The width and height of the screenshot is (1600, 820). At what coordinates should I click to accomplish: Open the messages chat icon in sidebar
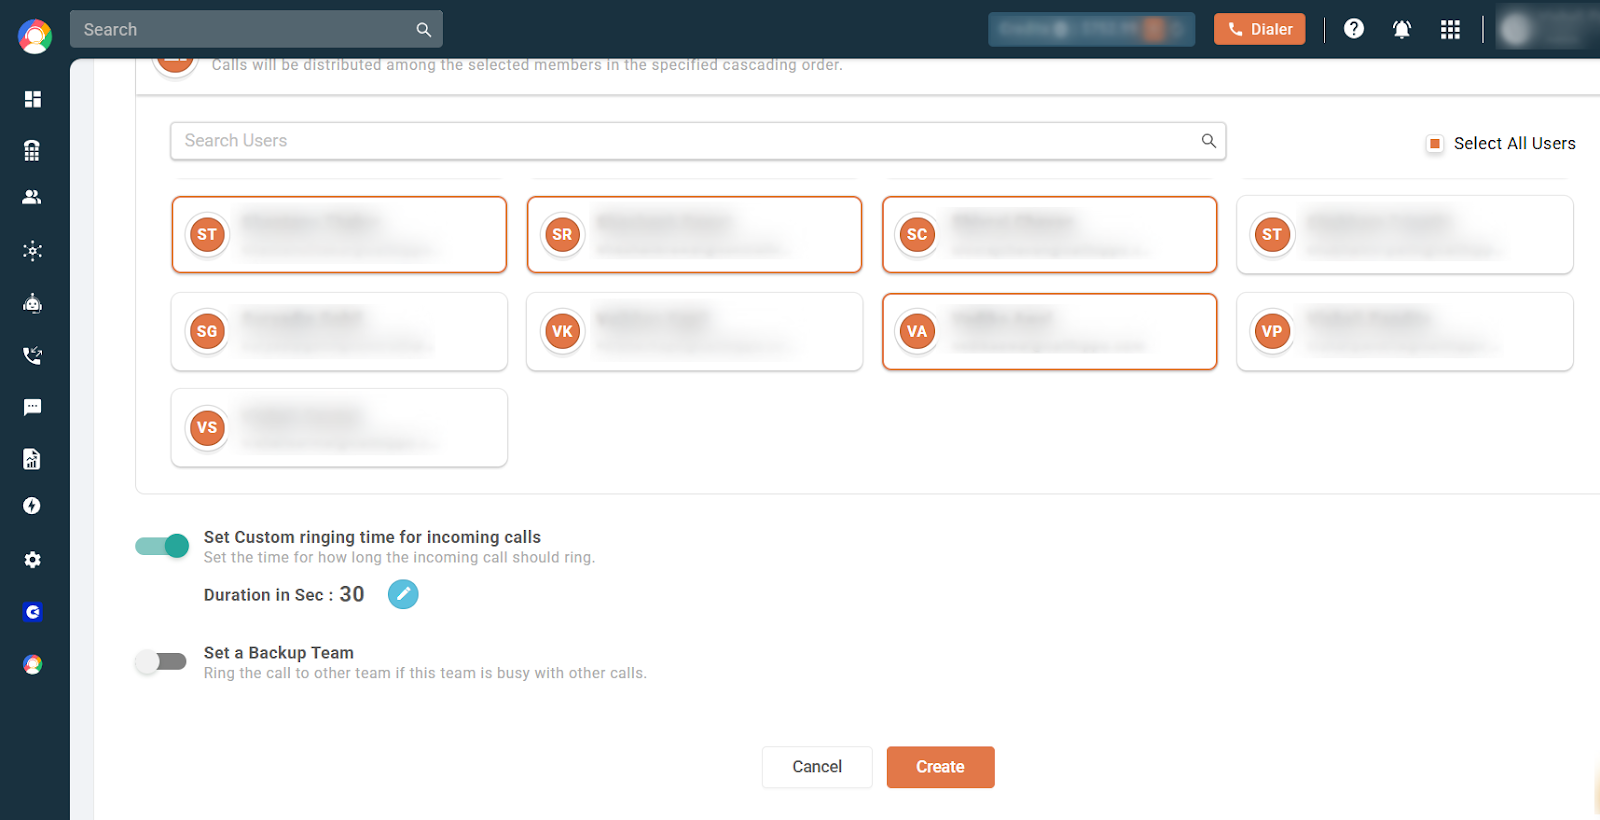(x=33, y=407)
